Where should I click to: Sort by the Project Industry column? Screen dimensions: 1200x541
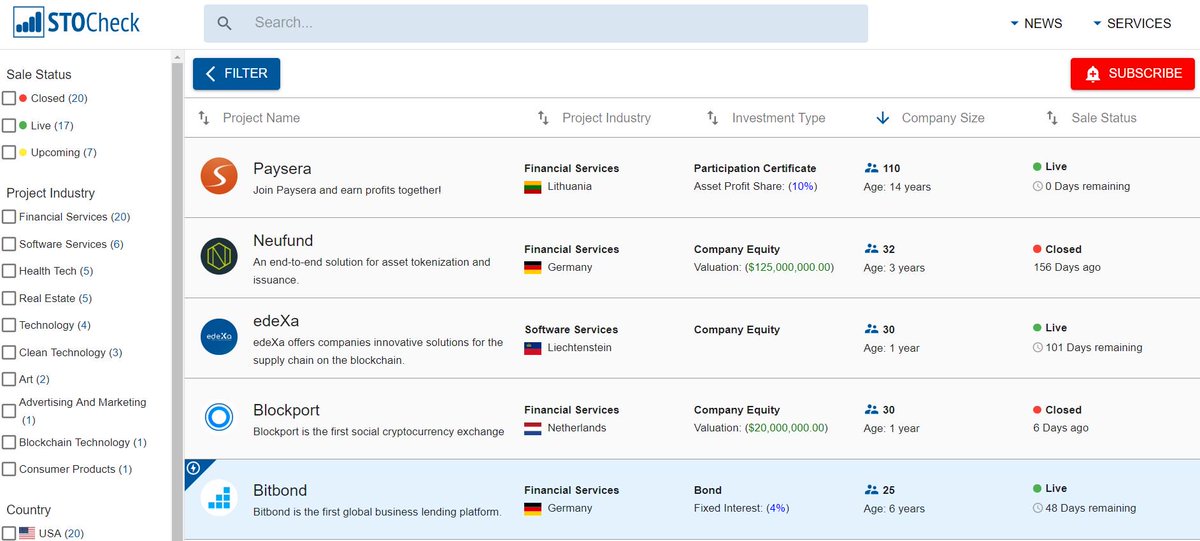pos(606,118)
